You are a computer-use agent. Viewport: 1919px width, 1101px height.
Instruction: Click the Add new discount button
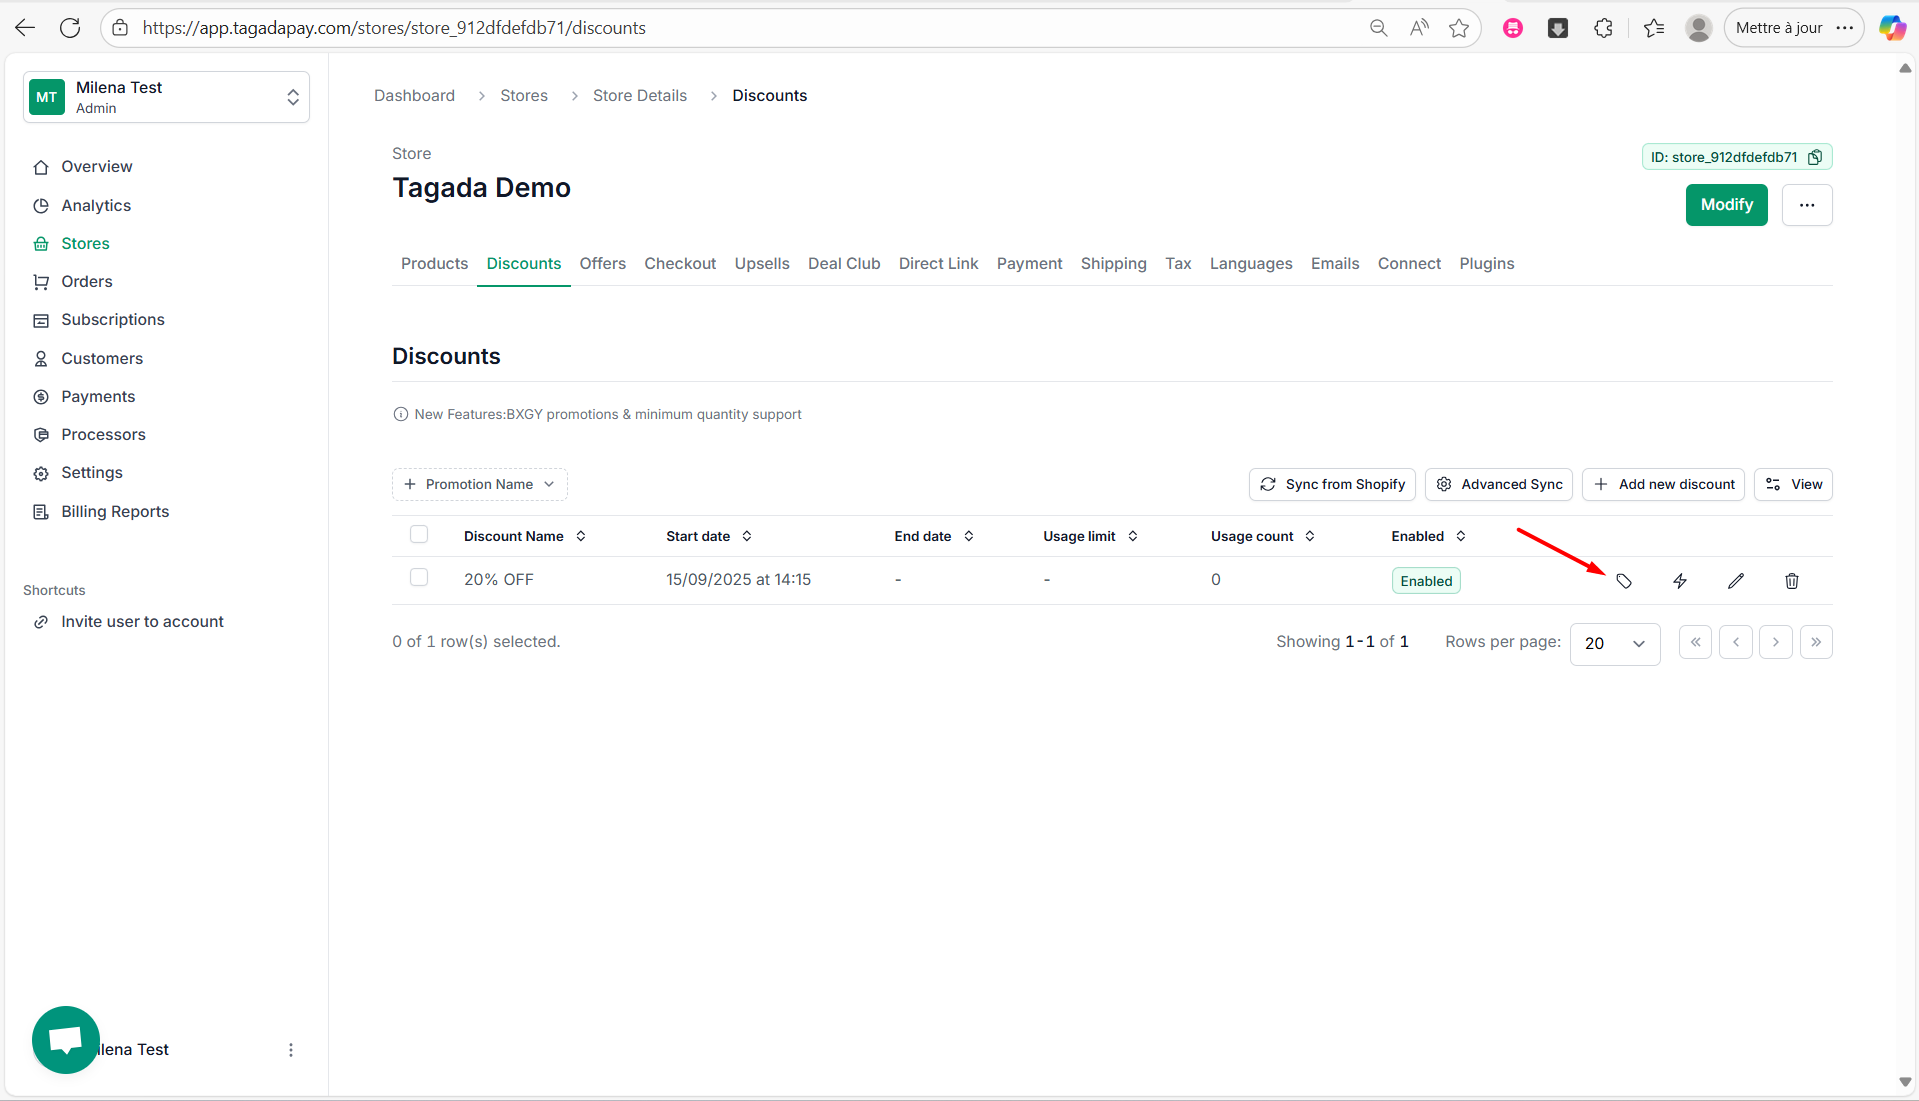pyautogui.click(x=1664, y=485)
